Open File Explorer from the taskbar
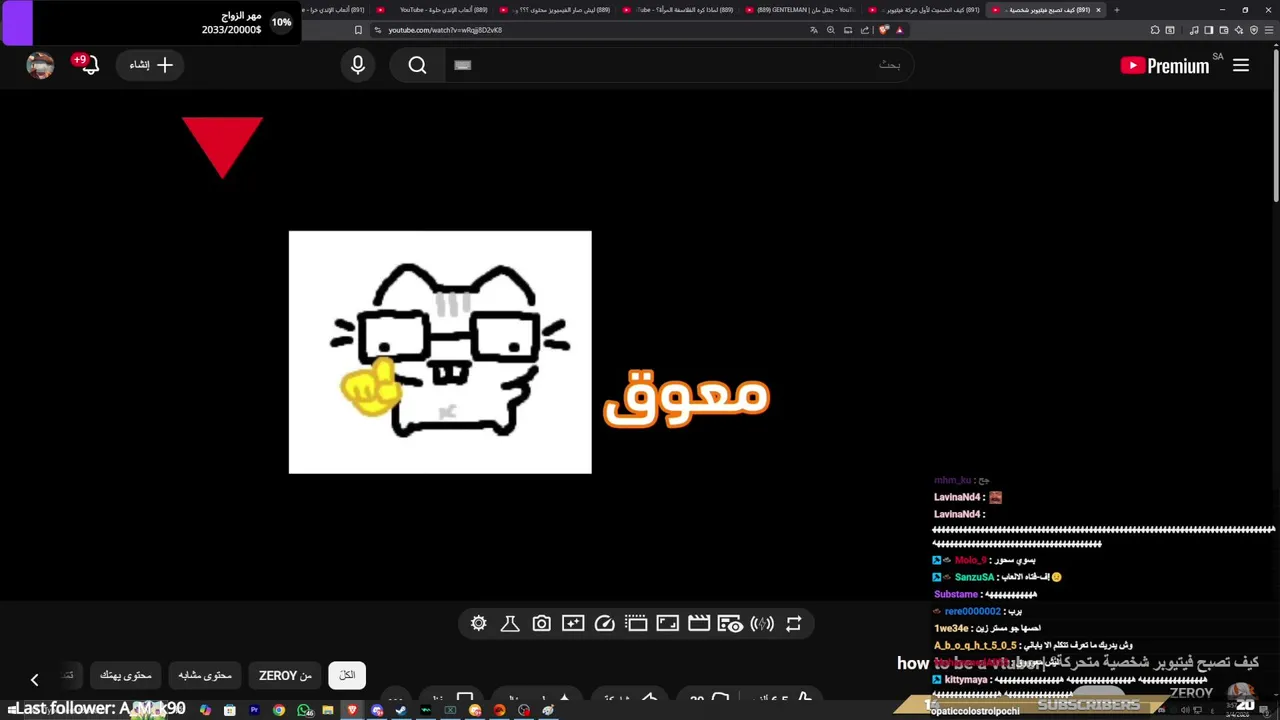Image resolution: width=1280 pixels, height=720 pixels. (x=327, y=710)
